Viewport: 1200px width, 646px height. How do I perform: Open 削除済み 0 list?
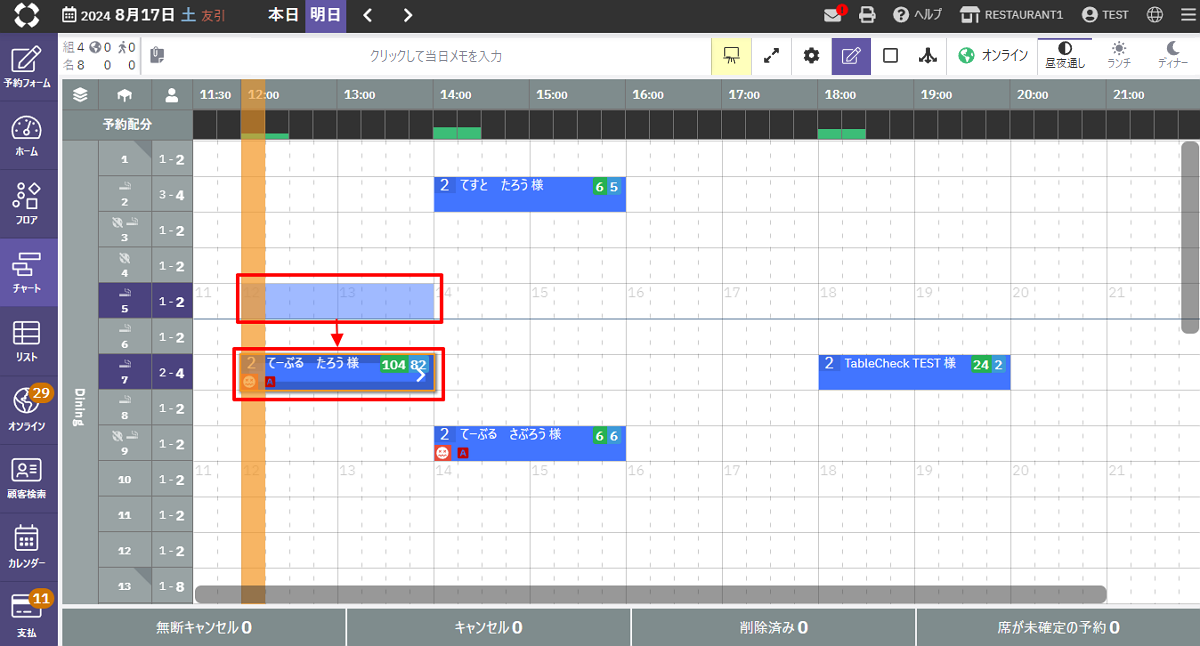[773, 627]
